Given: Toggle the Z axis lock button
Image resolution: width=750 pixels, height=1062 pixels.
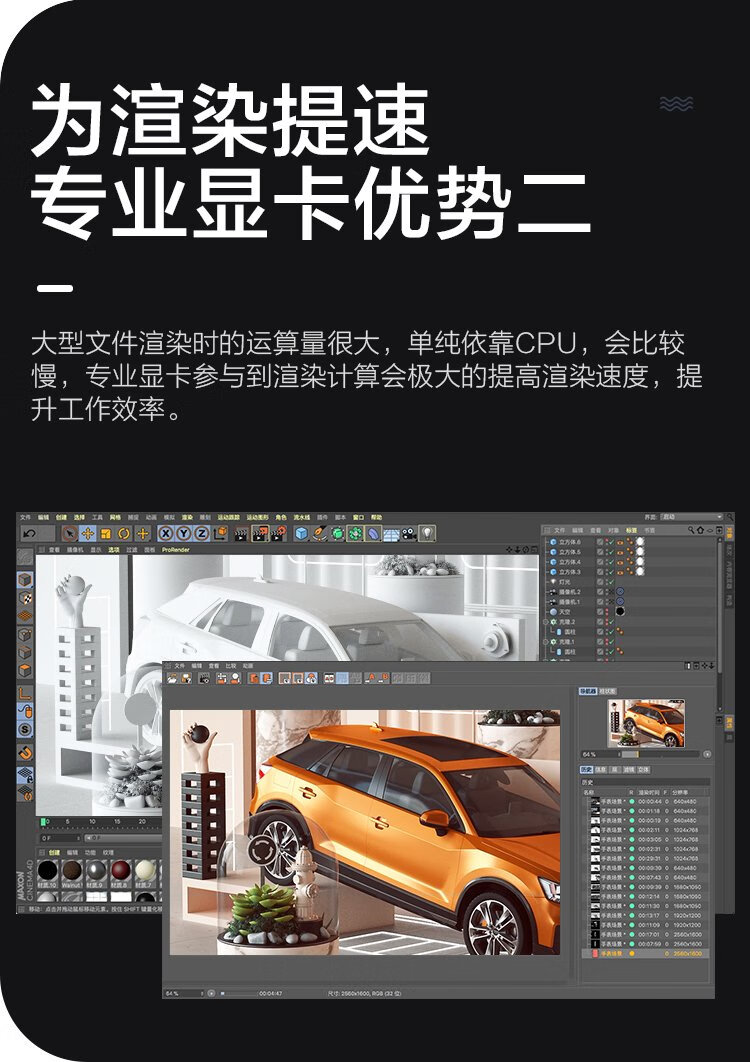Looking at the screenshot, I should [x=201, y=534].
